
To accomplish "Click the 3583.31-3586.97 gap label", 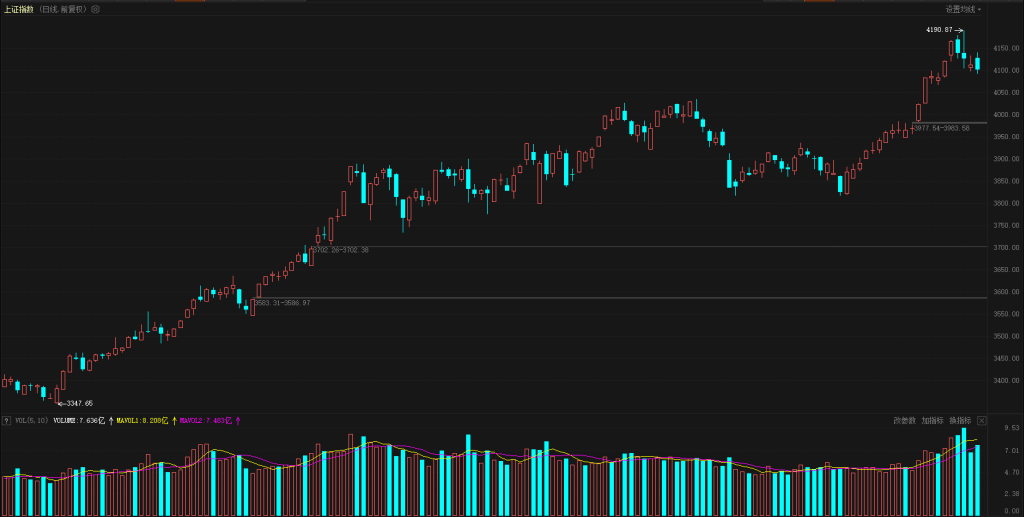I will (x=281, y=302).
